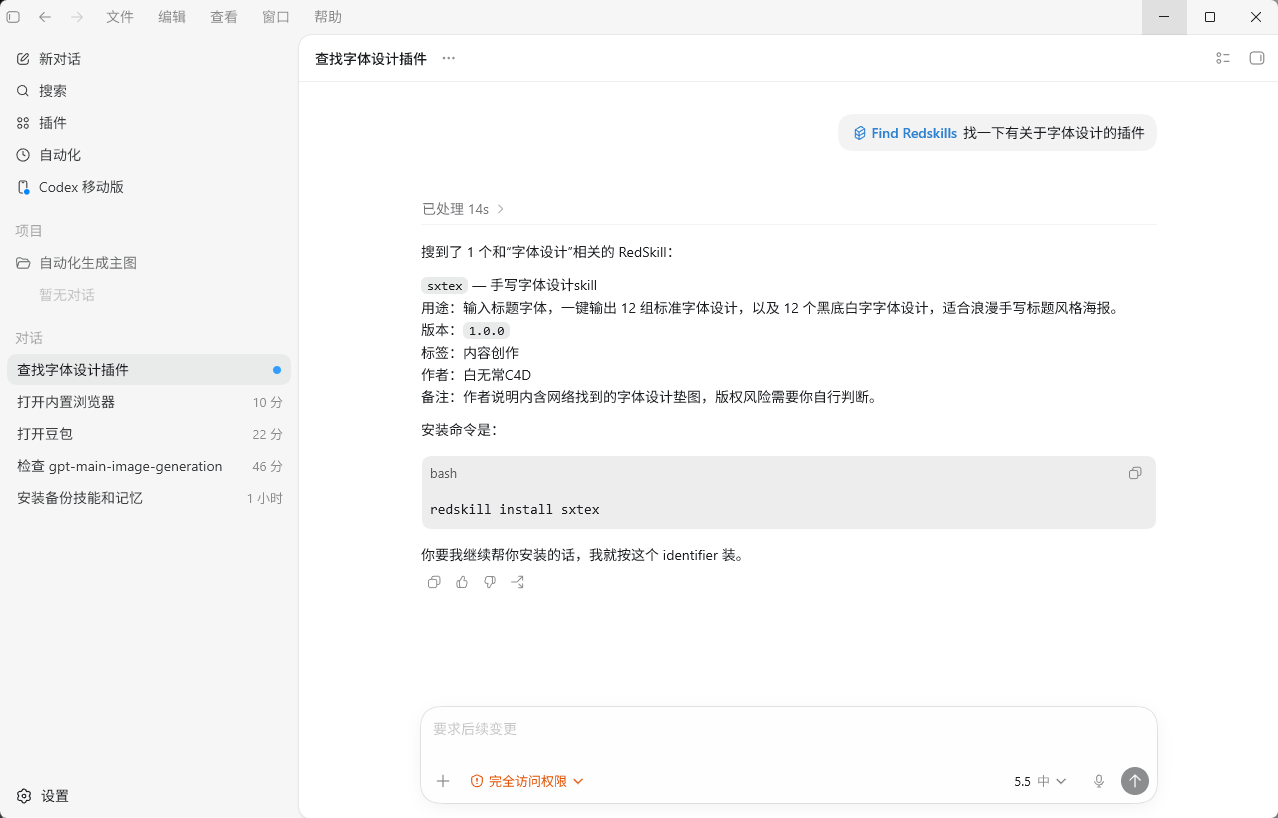Open the 安装备份技能和记忆 conversation
This screenshot has height=818, width=1278.
click(x=149, y=498)
